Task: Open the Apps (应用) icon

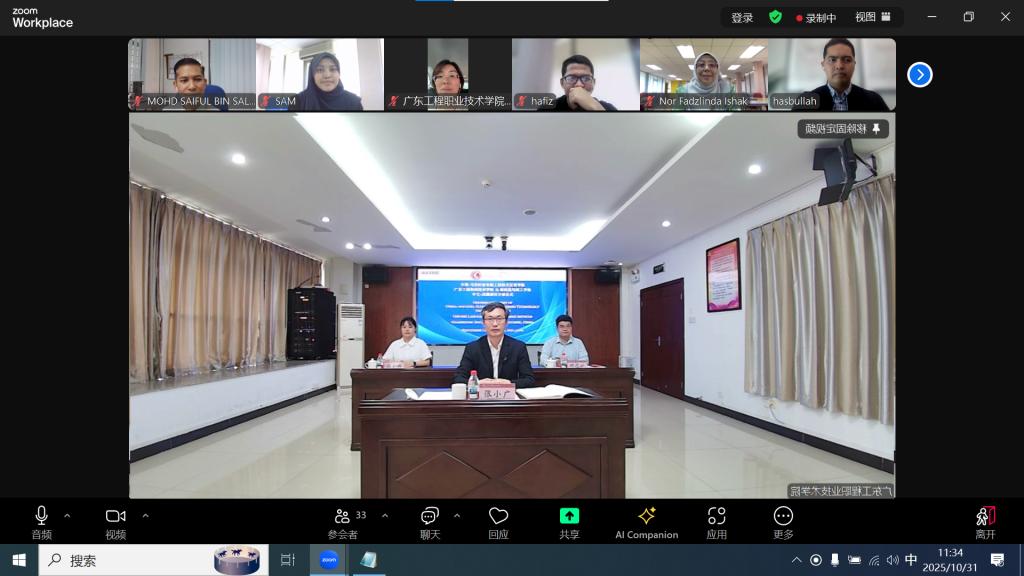Action: click(716, 522)
